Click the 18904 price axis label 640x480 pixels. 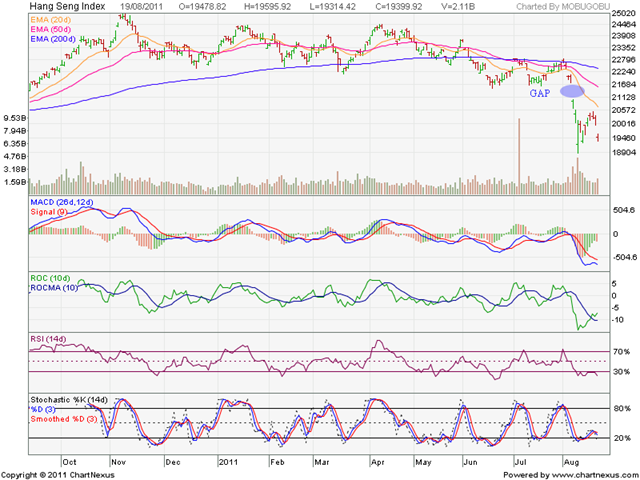tap(623, 153)
